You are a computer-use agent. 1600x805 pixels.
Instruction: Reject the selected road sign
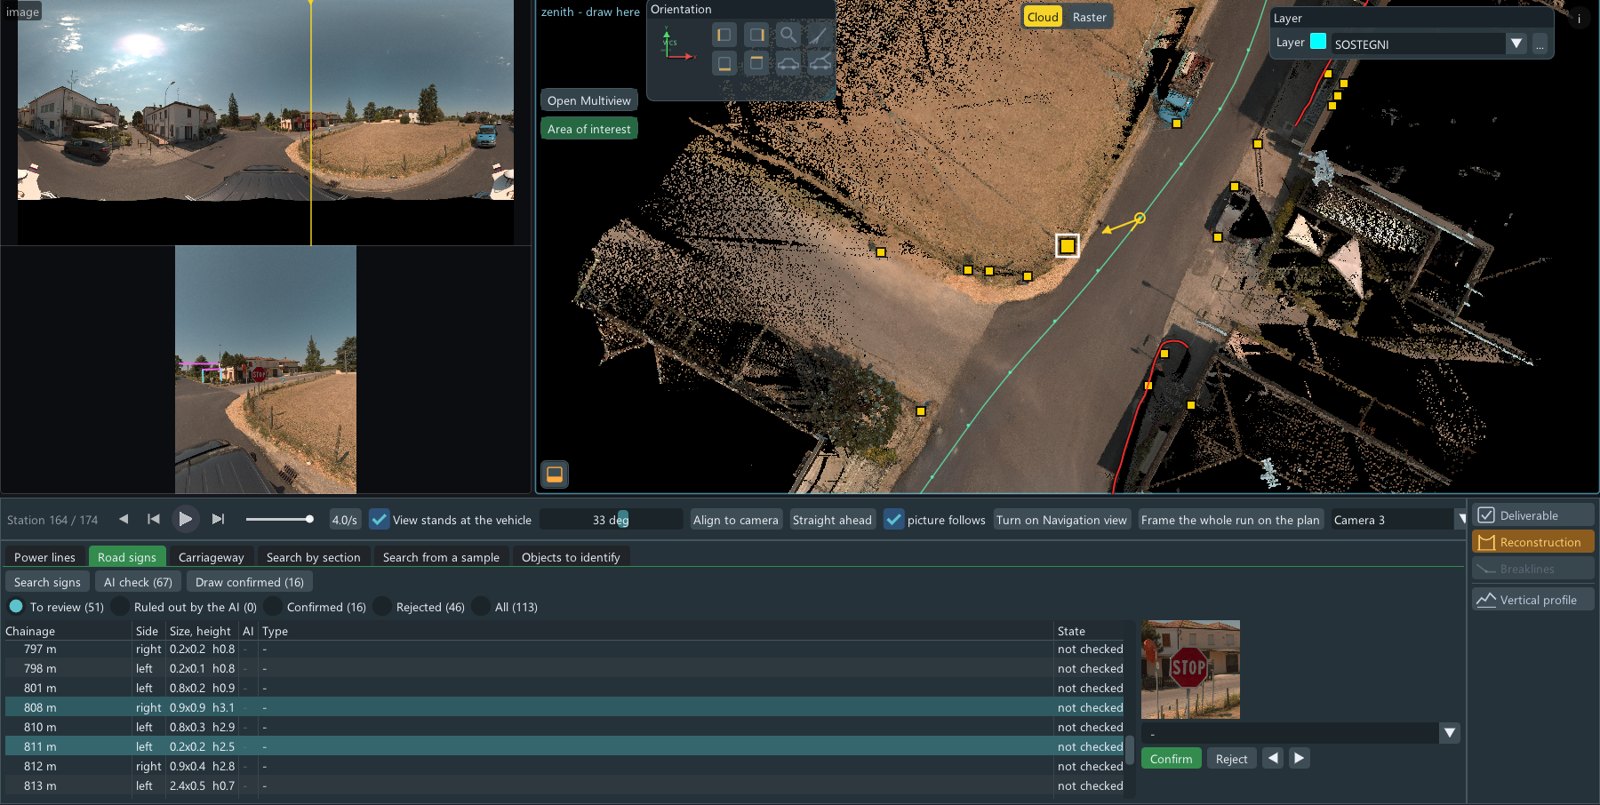pyautogui.click(x=1231, y=759)
